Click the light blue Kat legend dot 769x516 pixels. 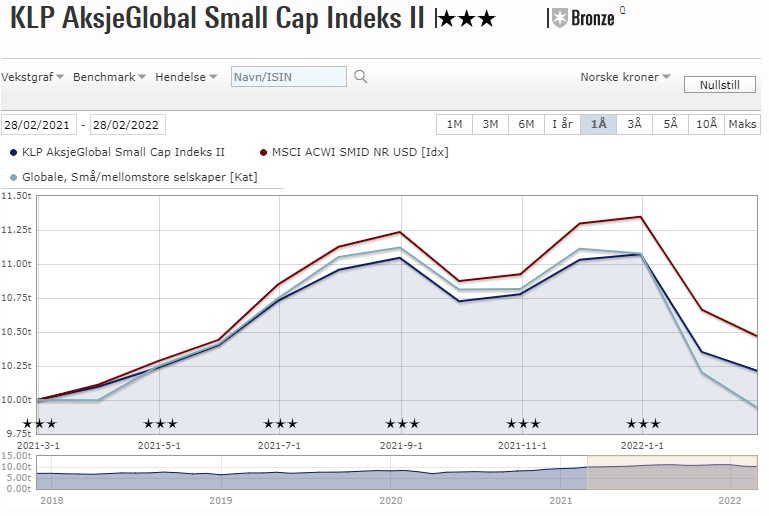[x=14, y=178]
